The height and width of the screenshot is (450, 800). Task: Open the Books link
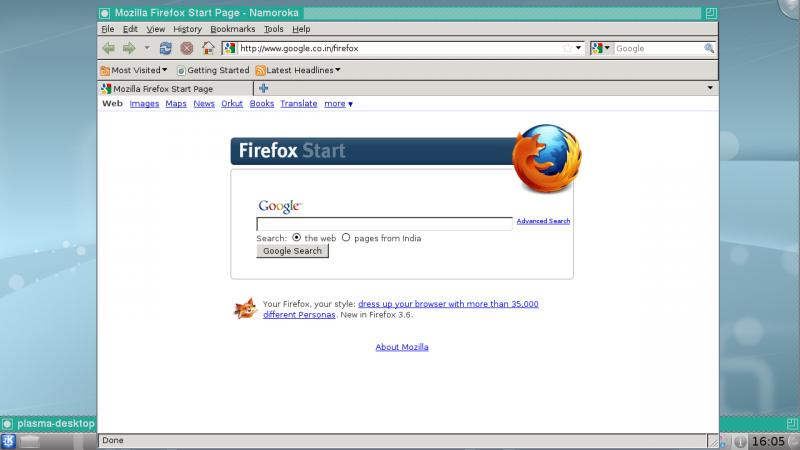pyautogui.click(x=262, y=104)
